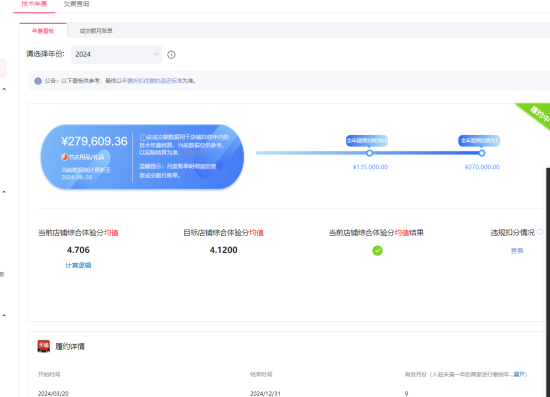Click the orange pie icon beside 节庆用品/礼品
The width and height of the screenshot is (550, 397).
click(65, 157)
